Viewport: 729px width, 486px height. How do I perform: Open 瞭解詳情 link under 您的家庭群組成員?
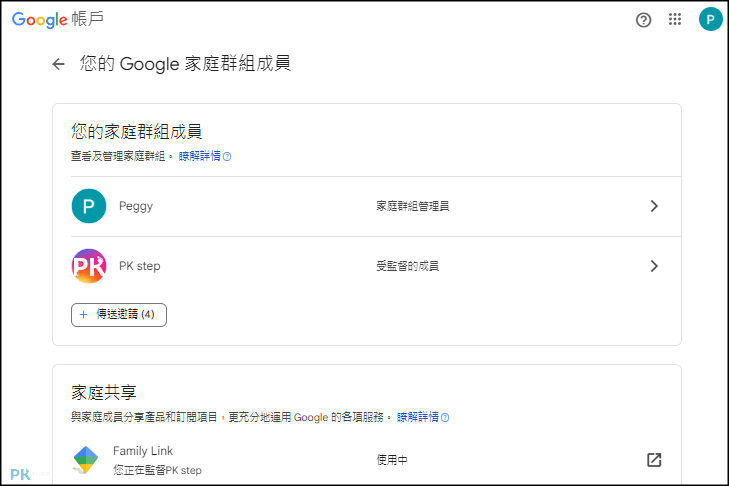coord(205,156)
